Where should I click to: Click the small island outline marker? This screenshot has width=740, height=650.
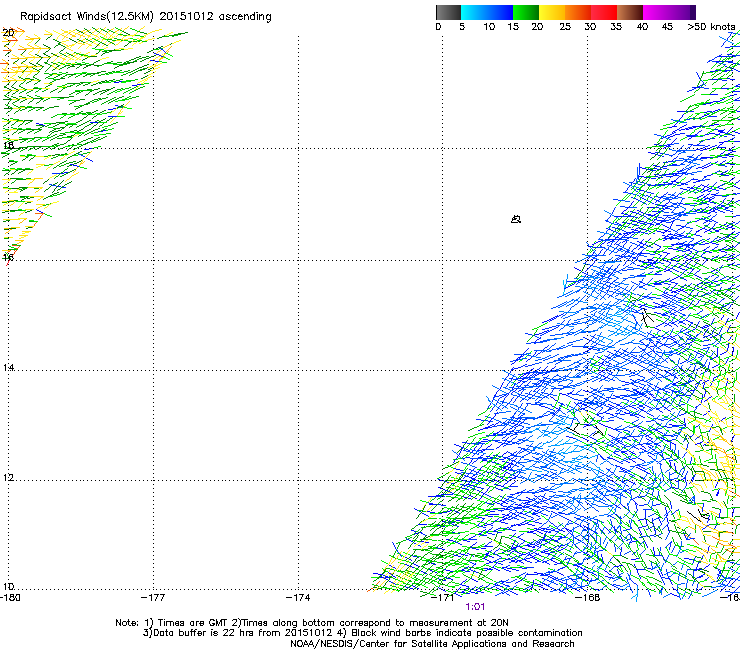tap(516, 219)
